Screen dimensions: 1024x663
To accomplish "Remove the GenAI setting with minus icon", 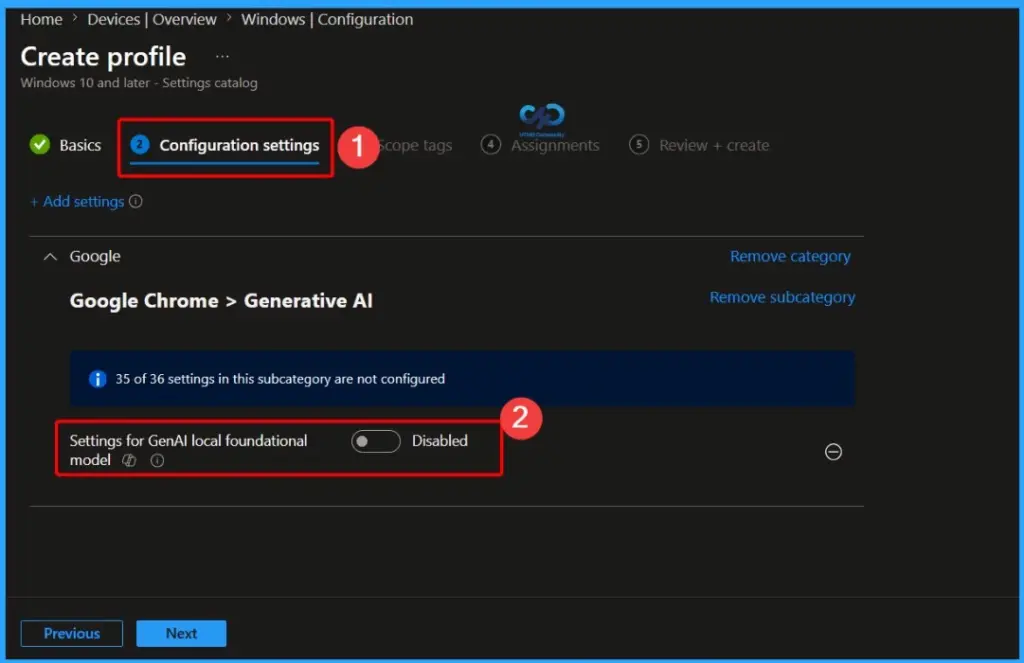I will click(833, 451).
